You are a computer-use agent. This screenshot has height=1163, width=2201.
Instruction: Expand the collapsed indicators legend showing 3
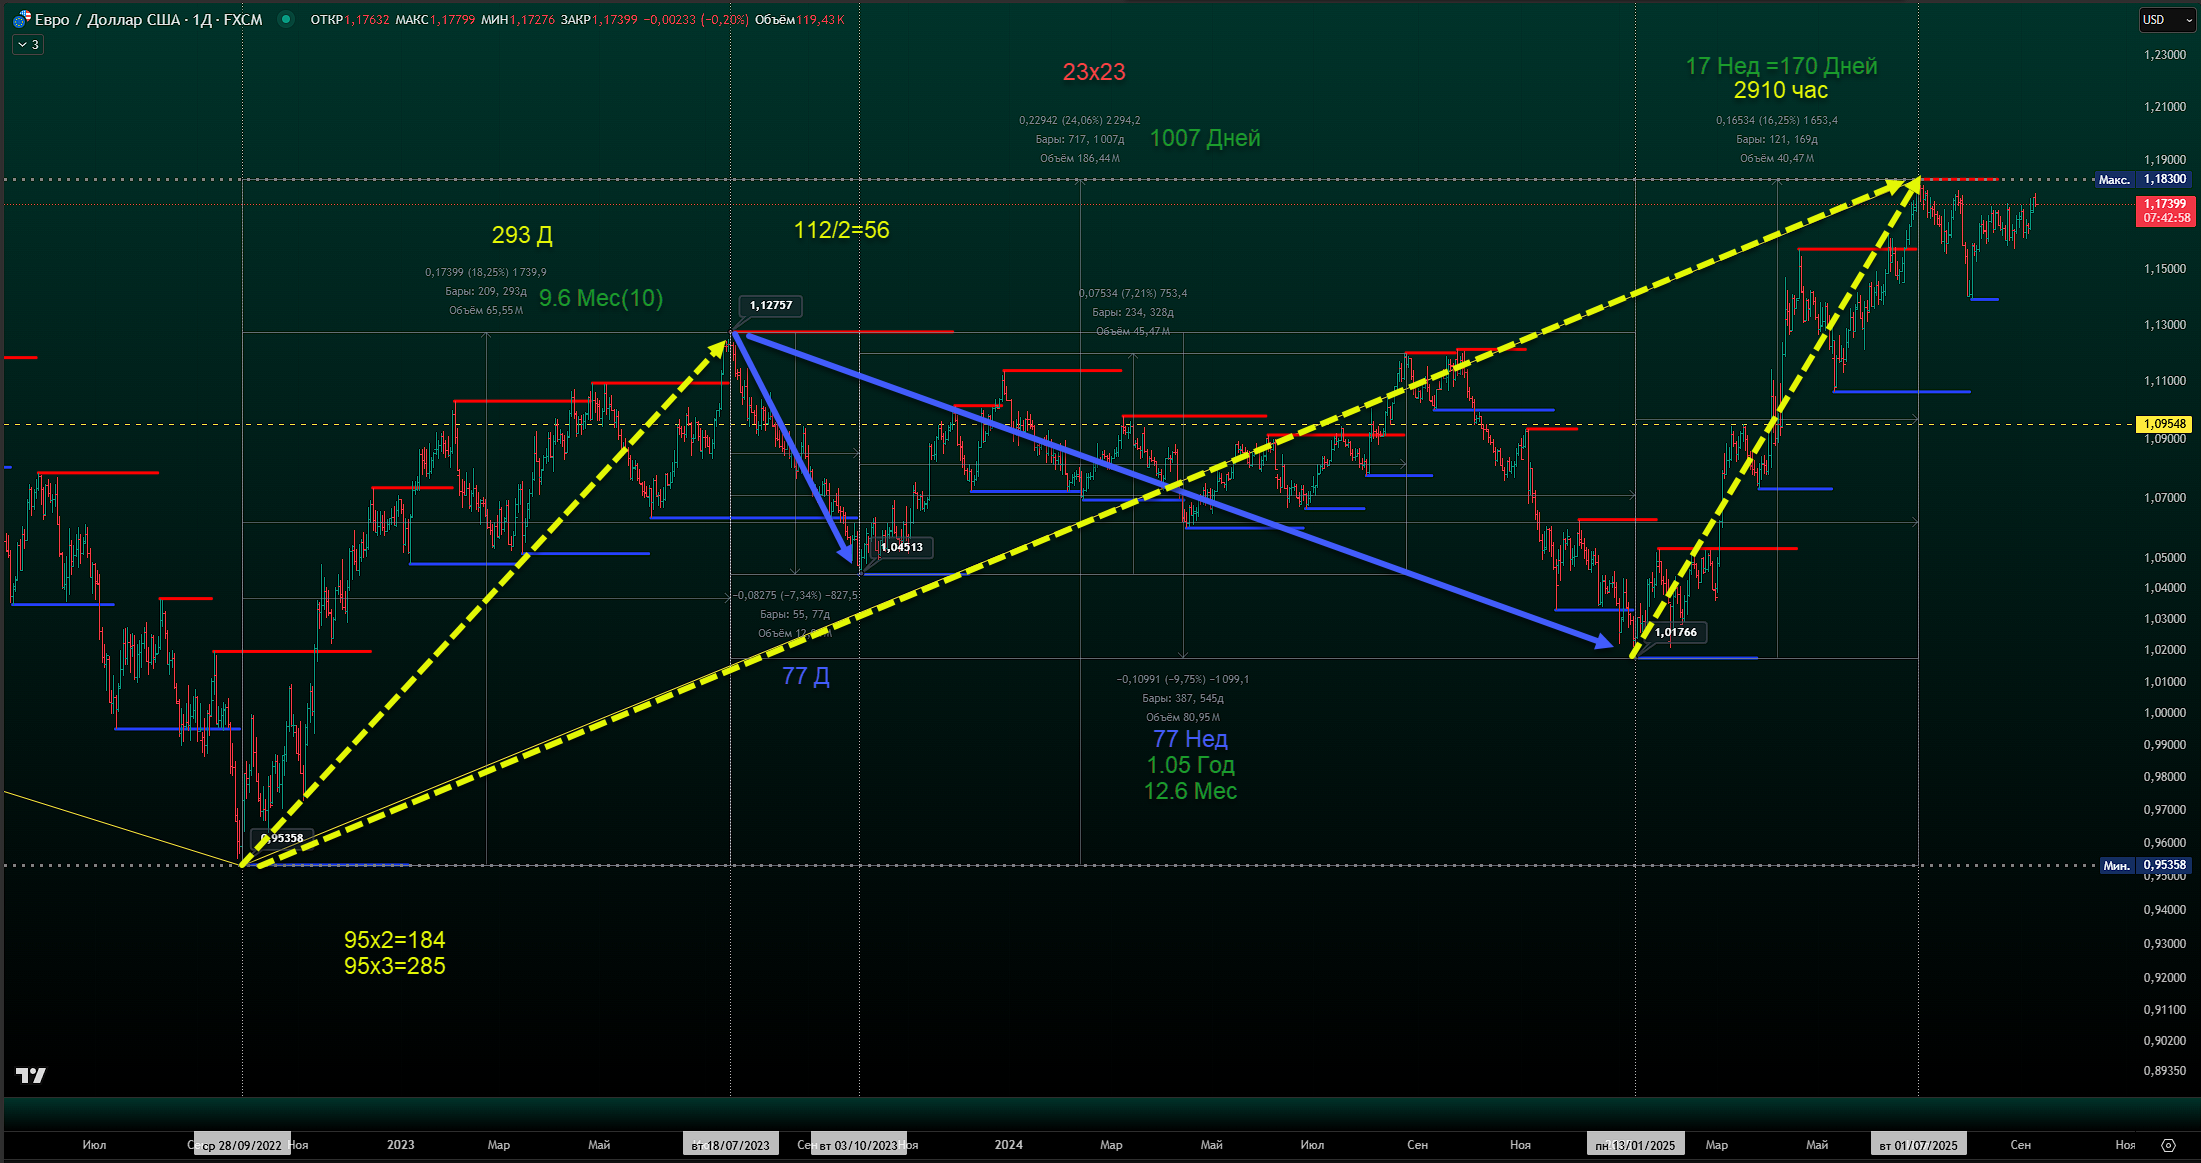27,45
